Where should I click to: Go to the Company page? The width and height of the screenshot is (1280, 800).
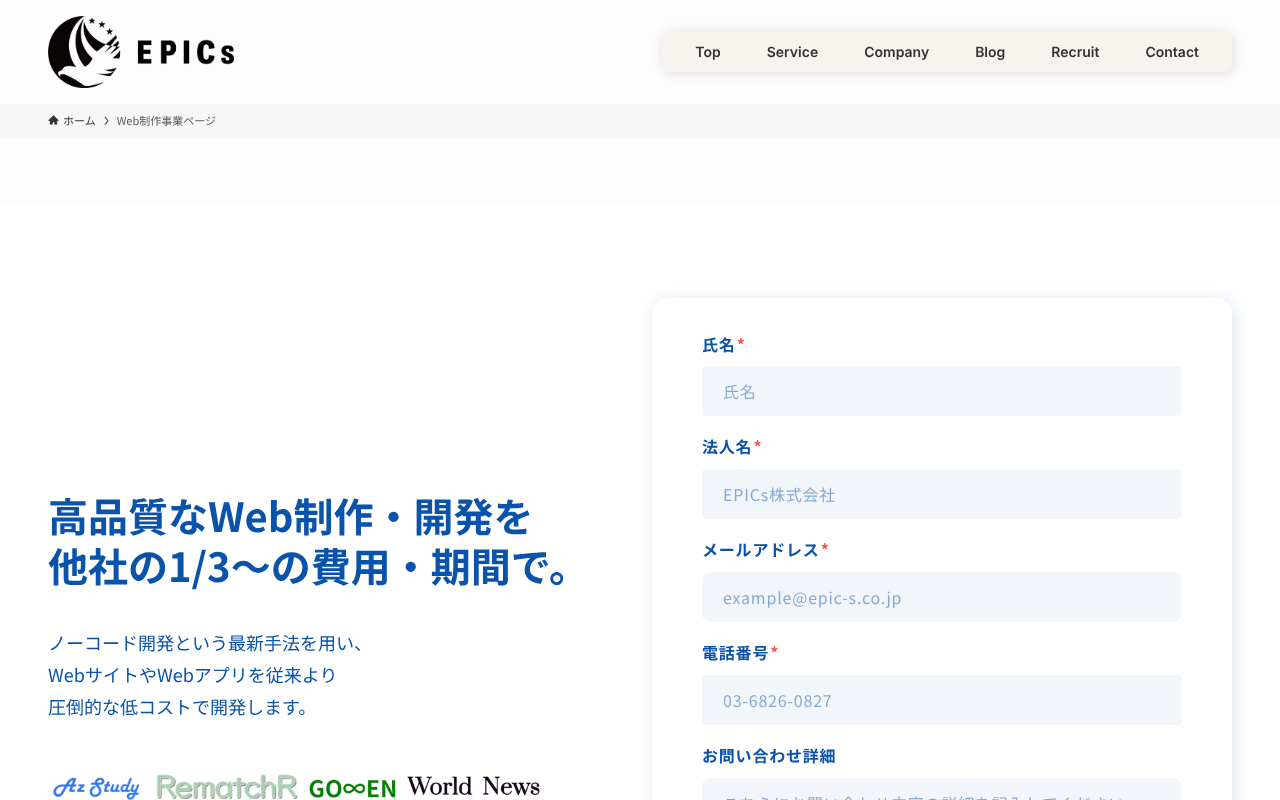click(896, 52)
